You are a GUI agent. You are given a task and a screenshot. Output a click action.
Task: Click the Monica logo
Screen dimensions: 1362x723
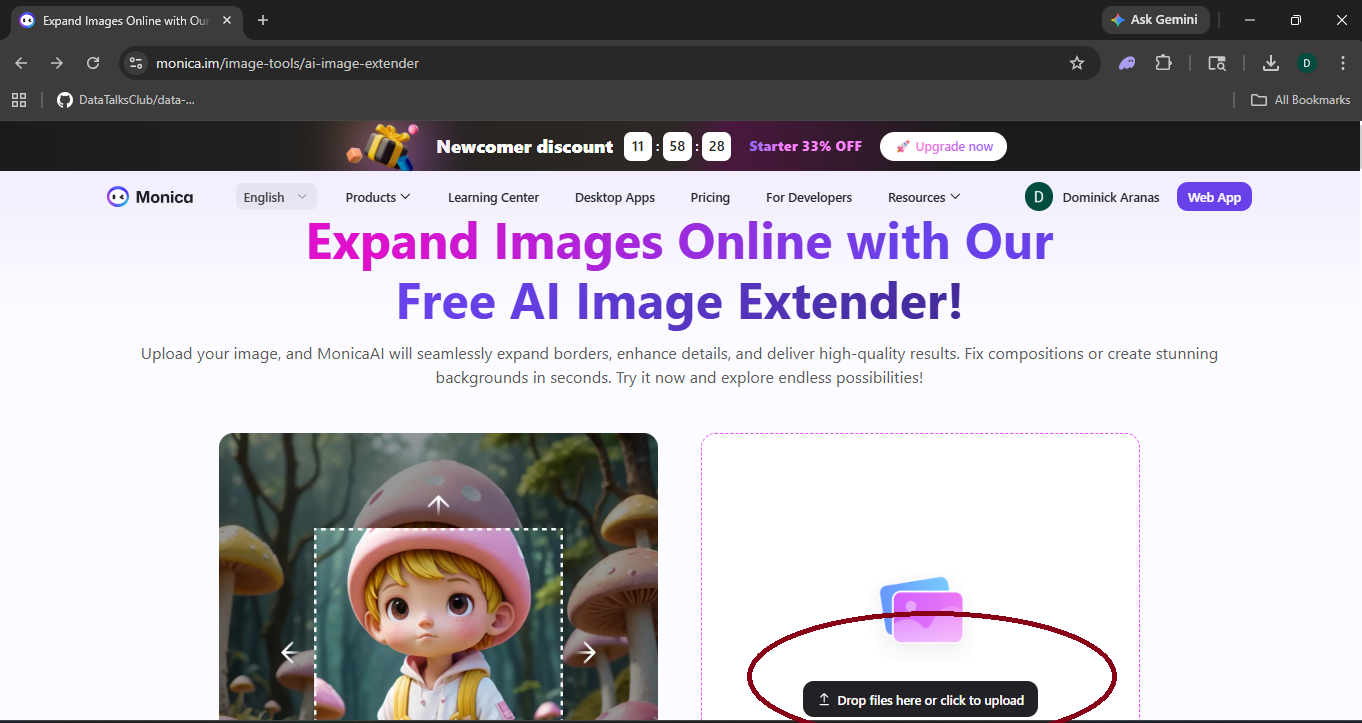tap(150, 197)
